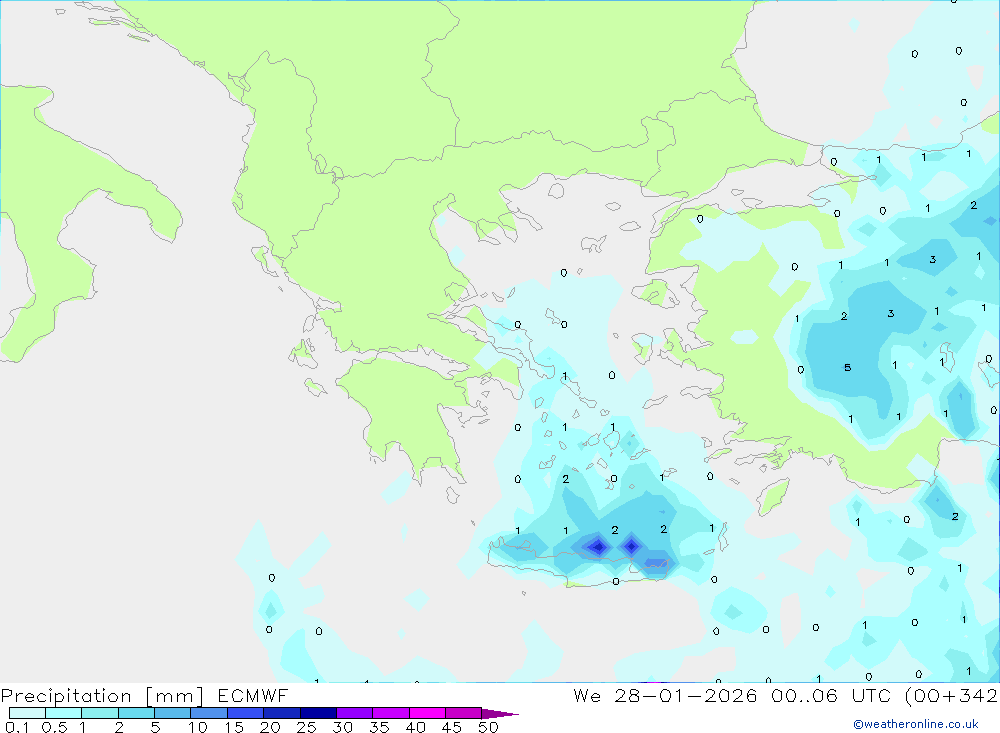Select the 25–30 mm navy legend swatch
Screen dimensions: 1000x733
pyautogui.click(x=318, y=713)
